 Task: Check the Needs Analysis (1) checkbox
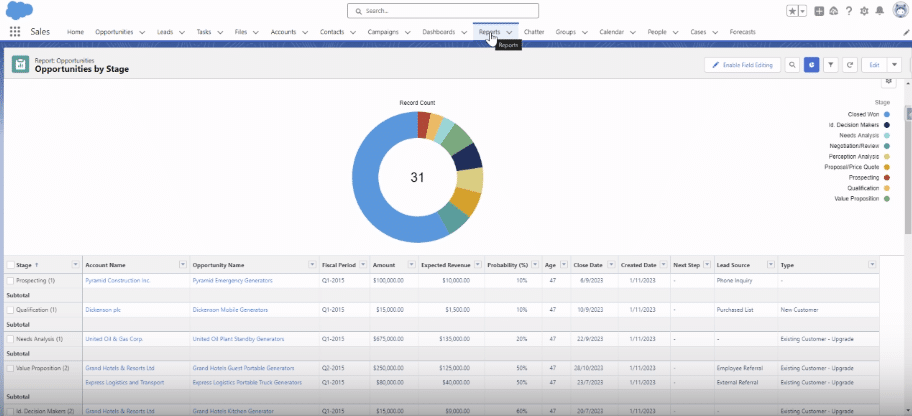click(x=10, y=339)
